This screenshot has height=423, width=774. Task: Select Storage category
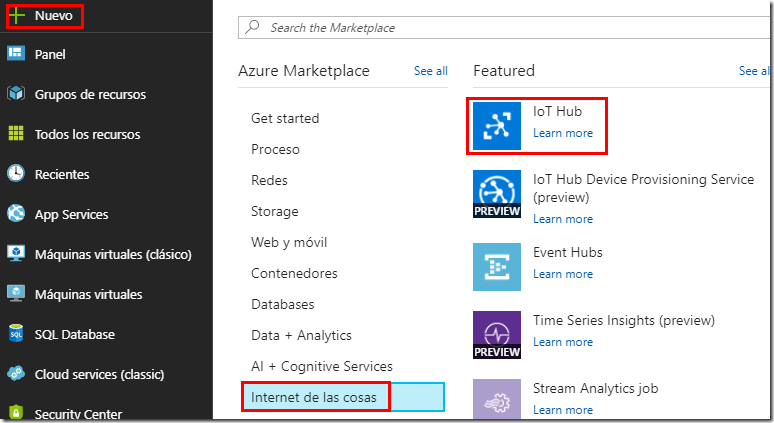tap(274, 212)
